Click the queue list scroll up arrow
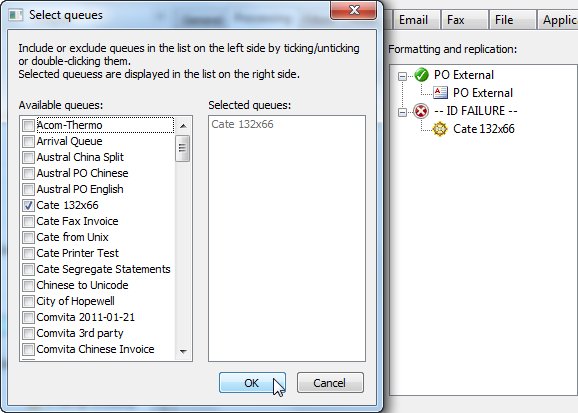 coord(183,126)
